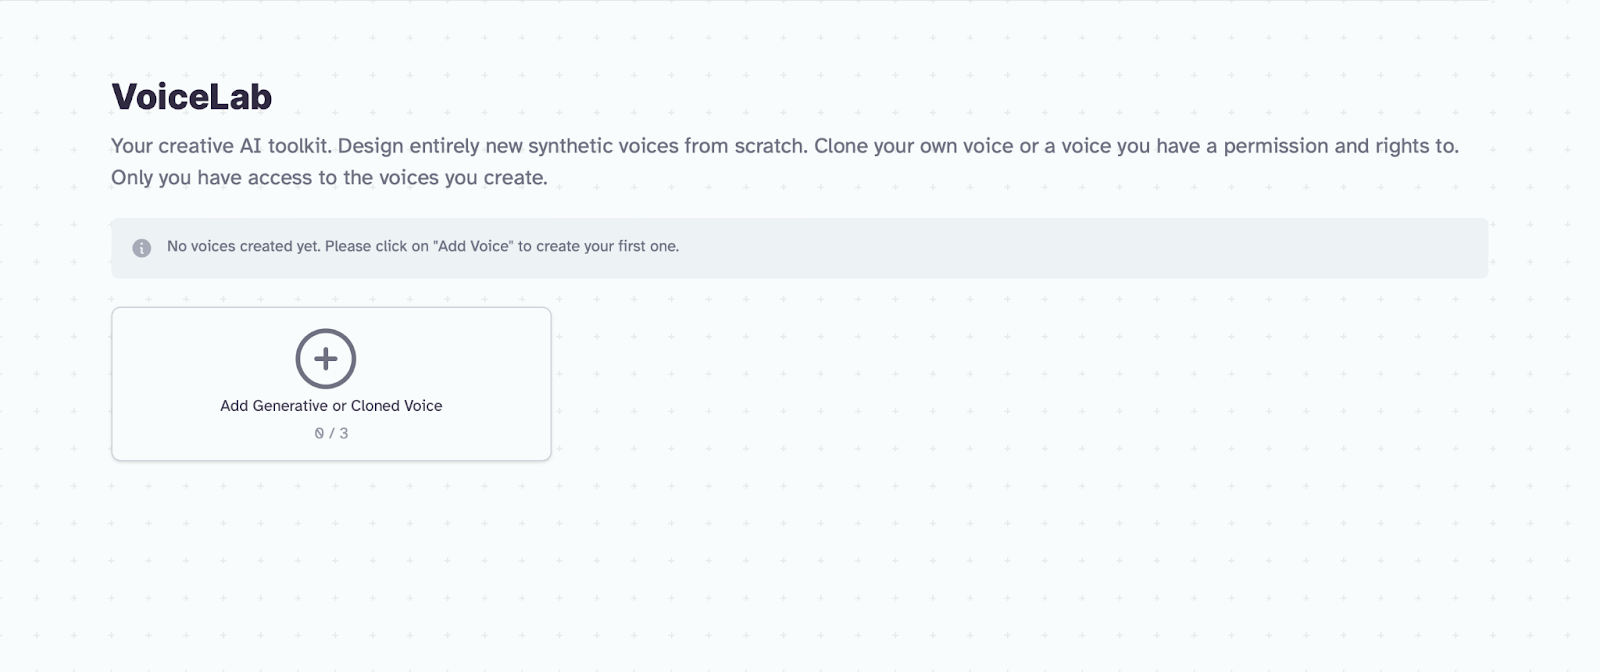Click "Your creative AI toolkit" description text
This screenshot has width=1600, height=672.
coord(220,146)
